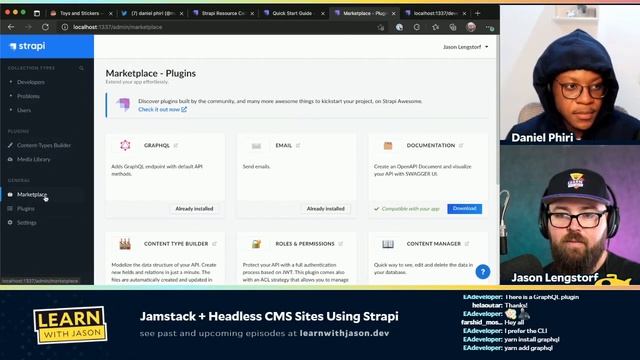Screen dimensions: 640x360
Task: Click Already installed button on GraphQL card
Action: [194, 209]
